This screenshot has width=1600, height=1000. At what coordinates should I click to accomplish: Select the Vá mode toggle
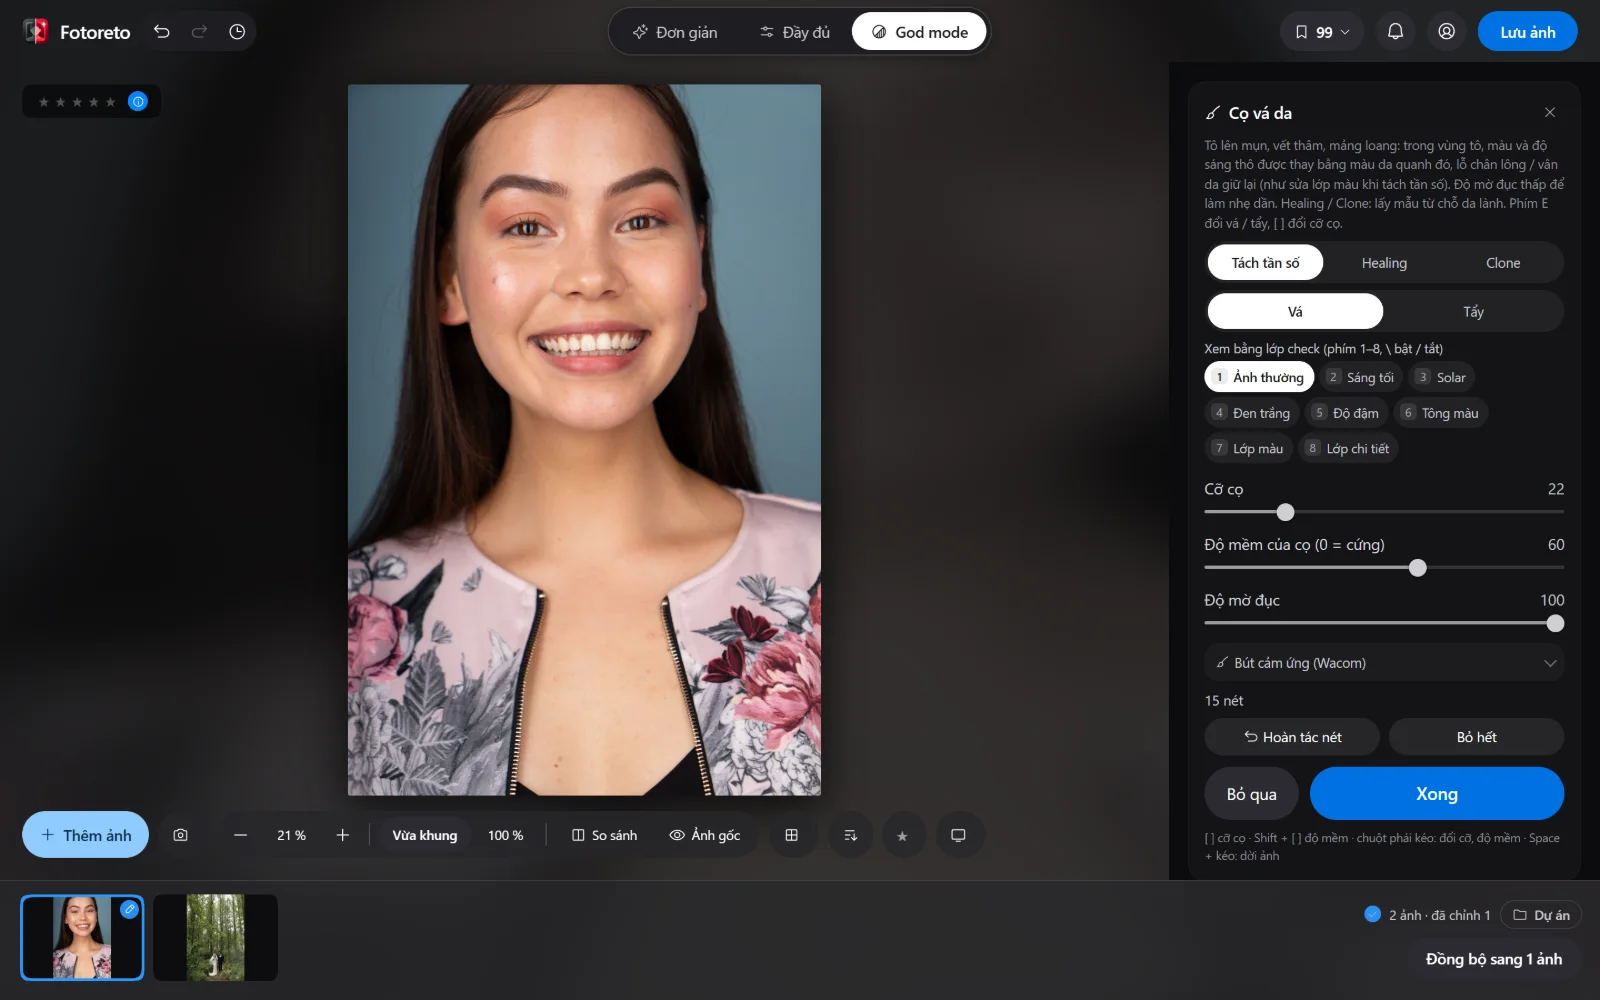(1295, 311)
